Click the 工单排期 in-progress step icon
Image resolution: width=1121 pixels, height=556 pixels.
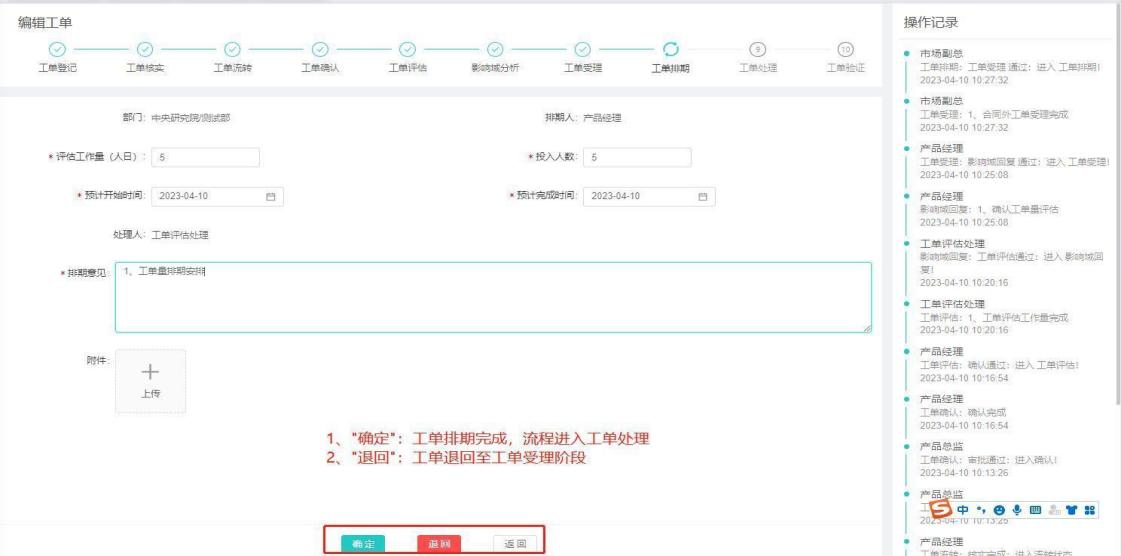(671, 48)
